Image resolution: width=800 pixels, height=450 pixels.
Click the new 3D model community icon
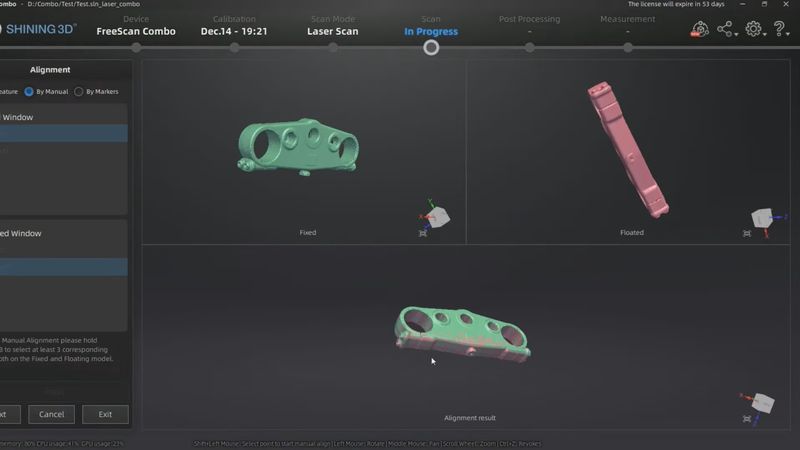699,30
